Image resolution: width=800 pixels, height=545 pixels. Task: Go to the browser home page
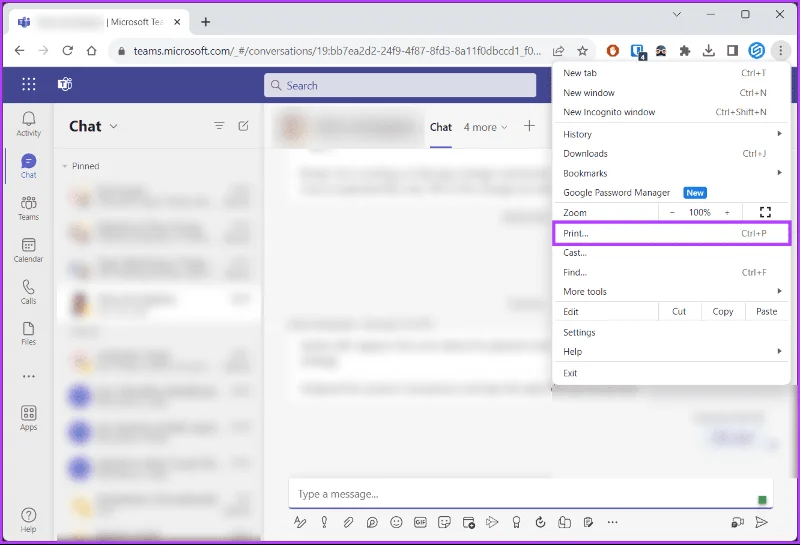(x=91, y=51)
